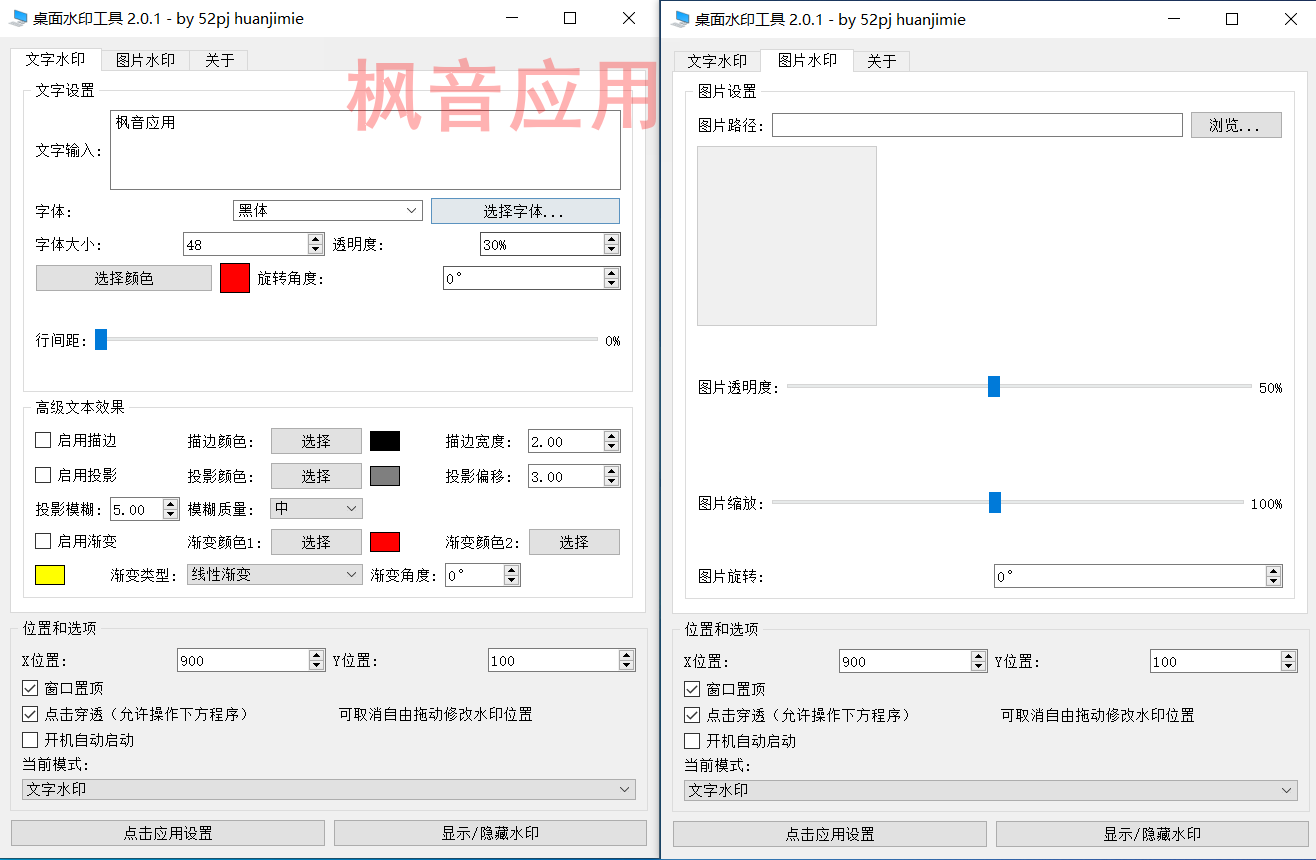Decrease 透明度 30% with down arrow
Screen dimensions: 1316x860
coord(612,249)
